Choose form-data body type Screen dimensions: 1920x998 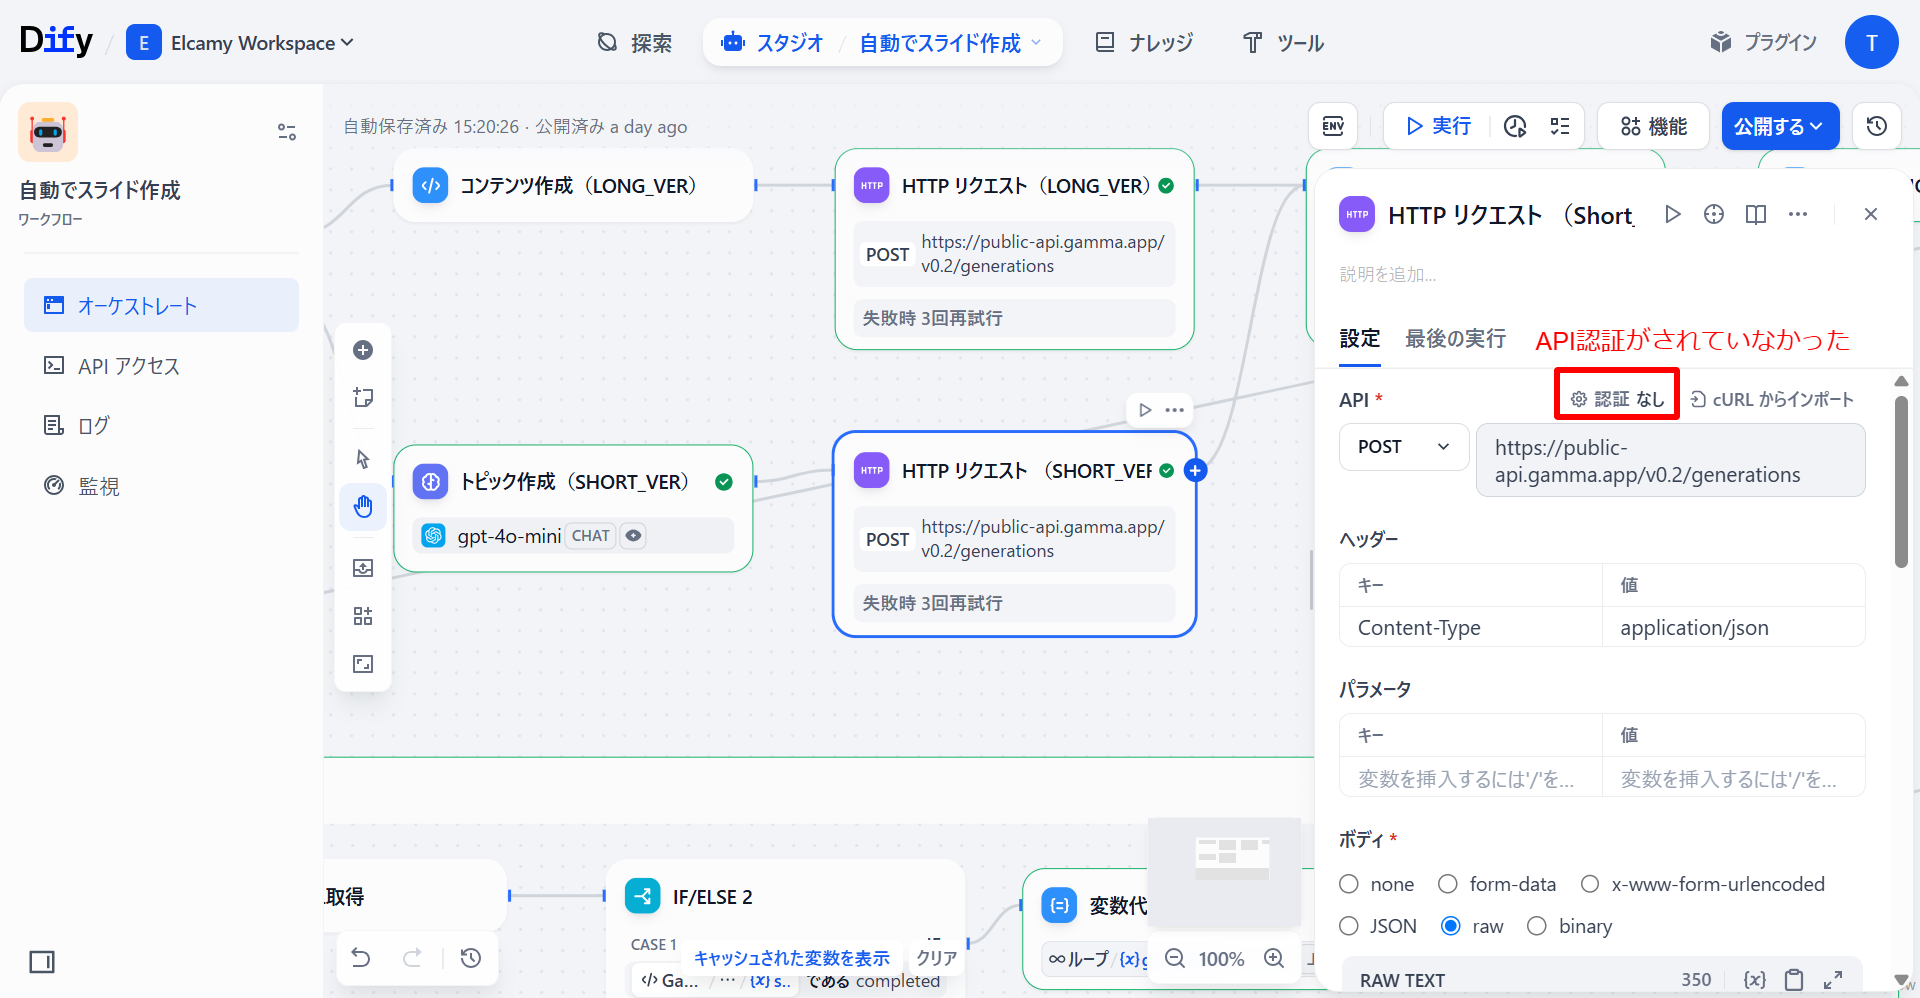coord(1448,884)
